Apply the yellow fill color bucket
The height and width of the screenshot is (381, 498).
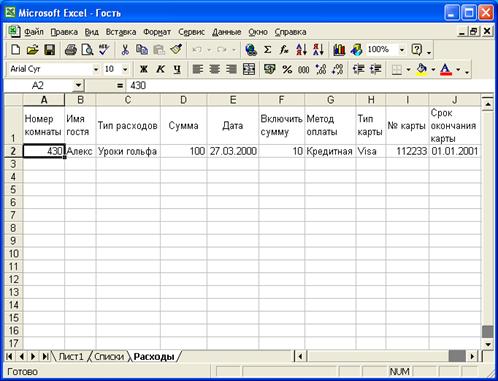[422, 69]
